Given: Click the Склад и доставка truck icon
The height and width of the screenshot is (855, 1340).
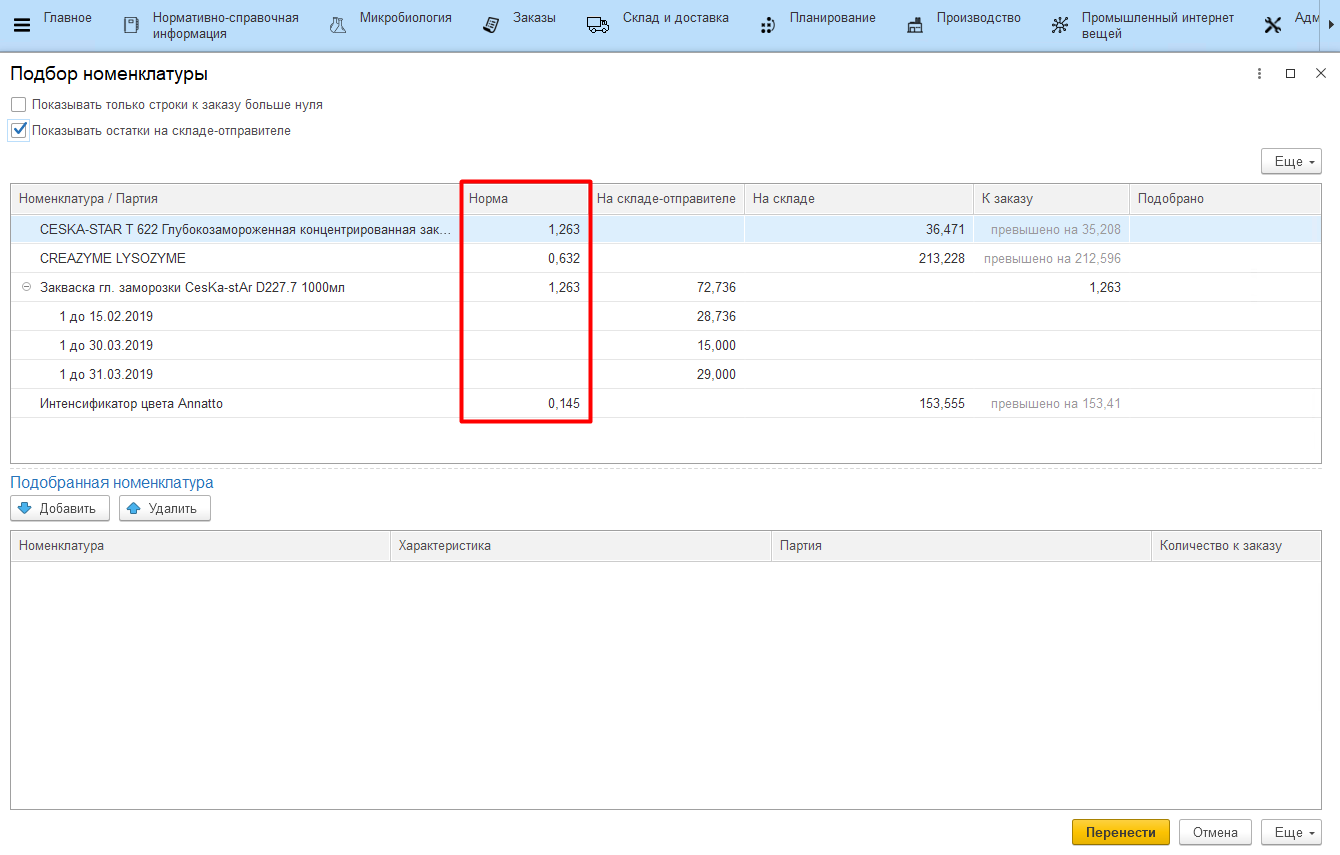Looking at the screenshot, I should tap(598, 26).
